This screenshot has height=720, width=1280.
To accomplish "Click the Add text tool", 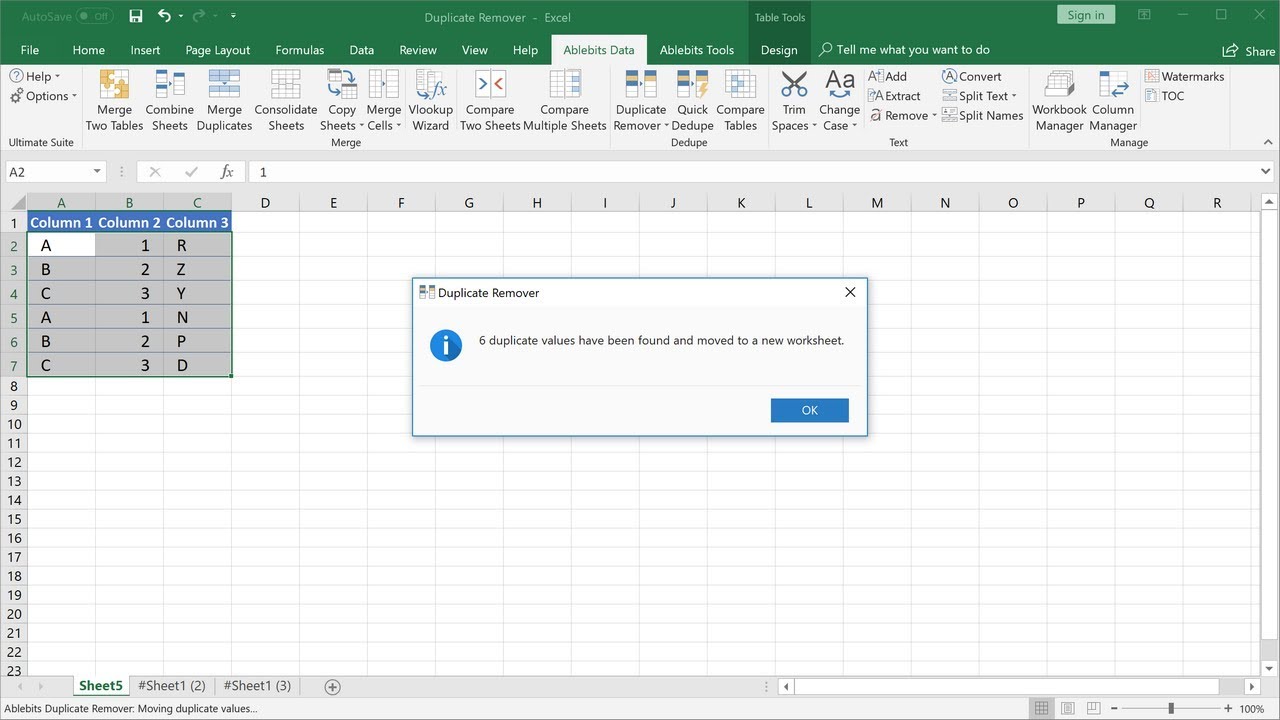I will 887,77.
